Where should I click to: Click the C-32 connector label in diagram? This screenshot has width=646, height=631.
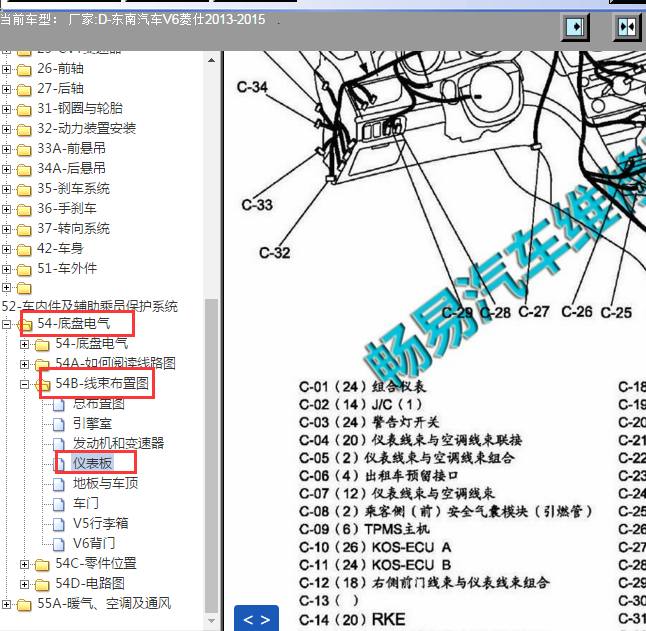(x=274, y=252)
